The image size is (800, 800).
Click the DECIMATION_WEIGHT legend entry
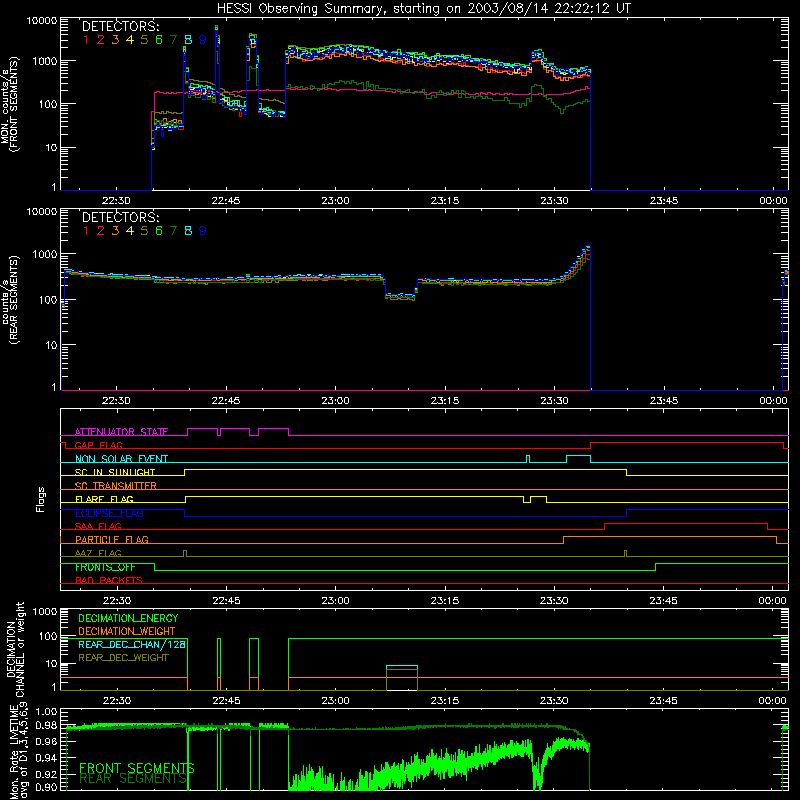point(127,631)
